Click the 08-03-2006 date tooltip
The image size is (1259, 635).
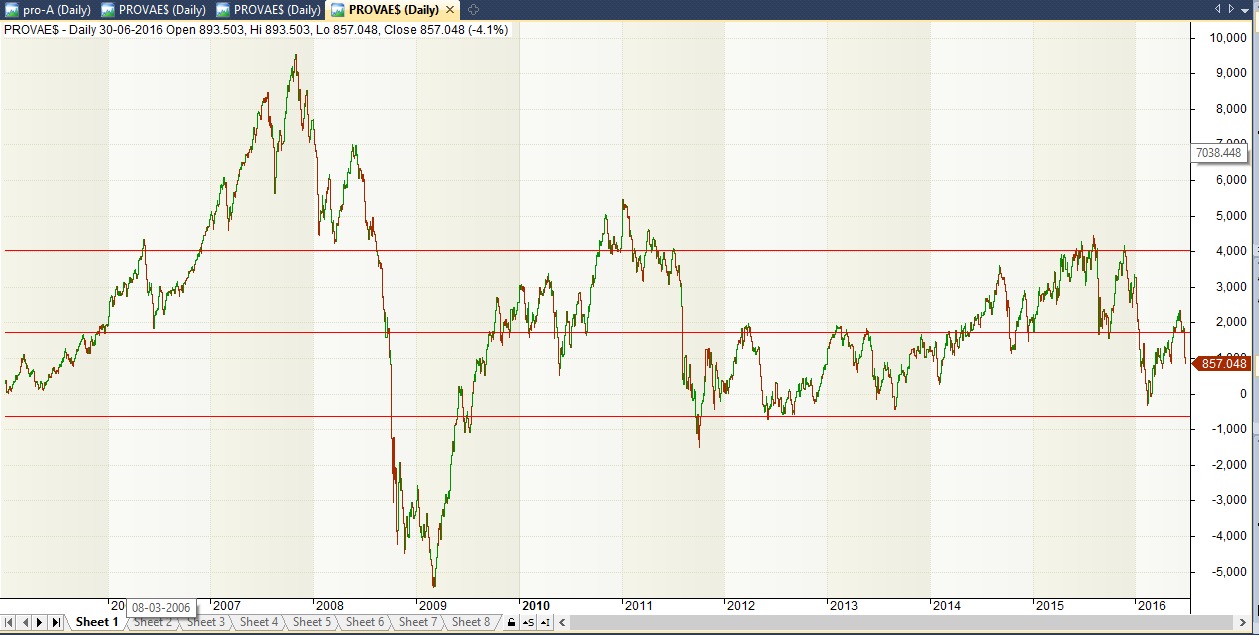click(x=161, y=607)
